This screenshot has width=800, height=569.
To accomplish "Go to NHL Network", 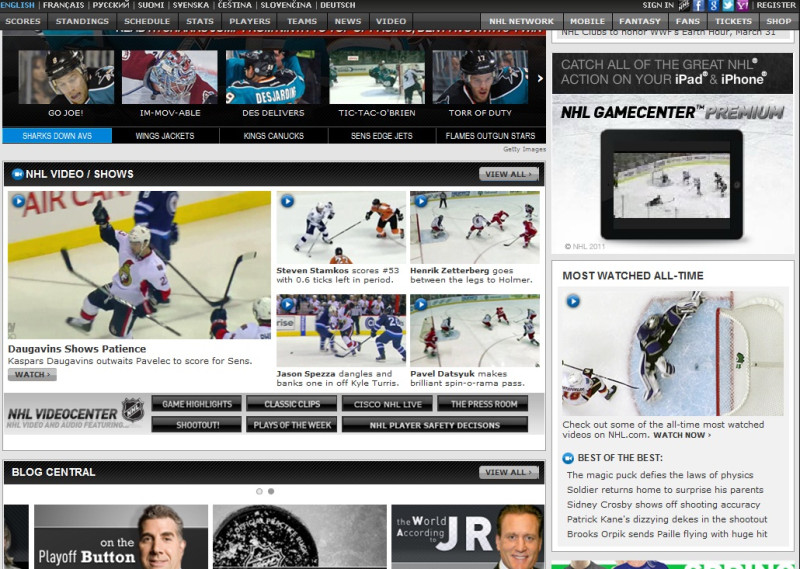I will point(521,21).
